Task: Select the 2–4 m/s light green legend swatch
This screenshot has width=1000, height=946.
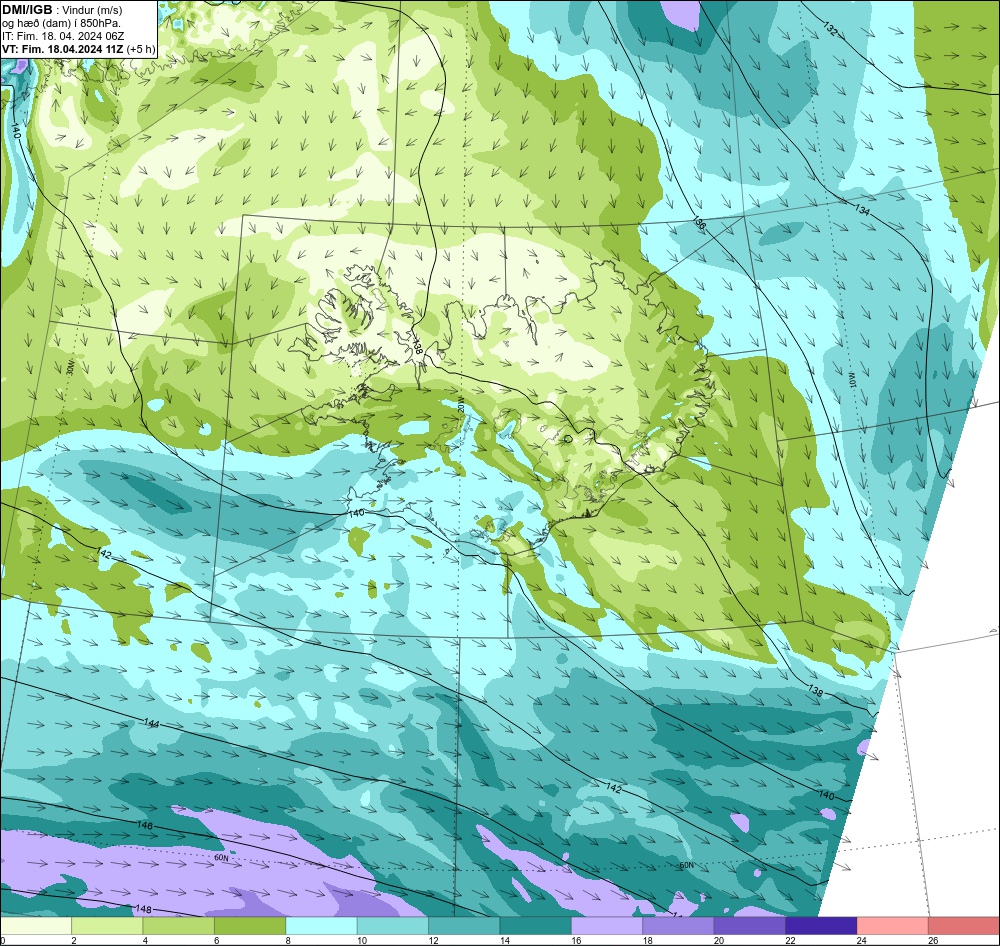Action: tap(107, 926)
